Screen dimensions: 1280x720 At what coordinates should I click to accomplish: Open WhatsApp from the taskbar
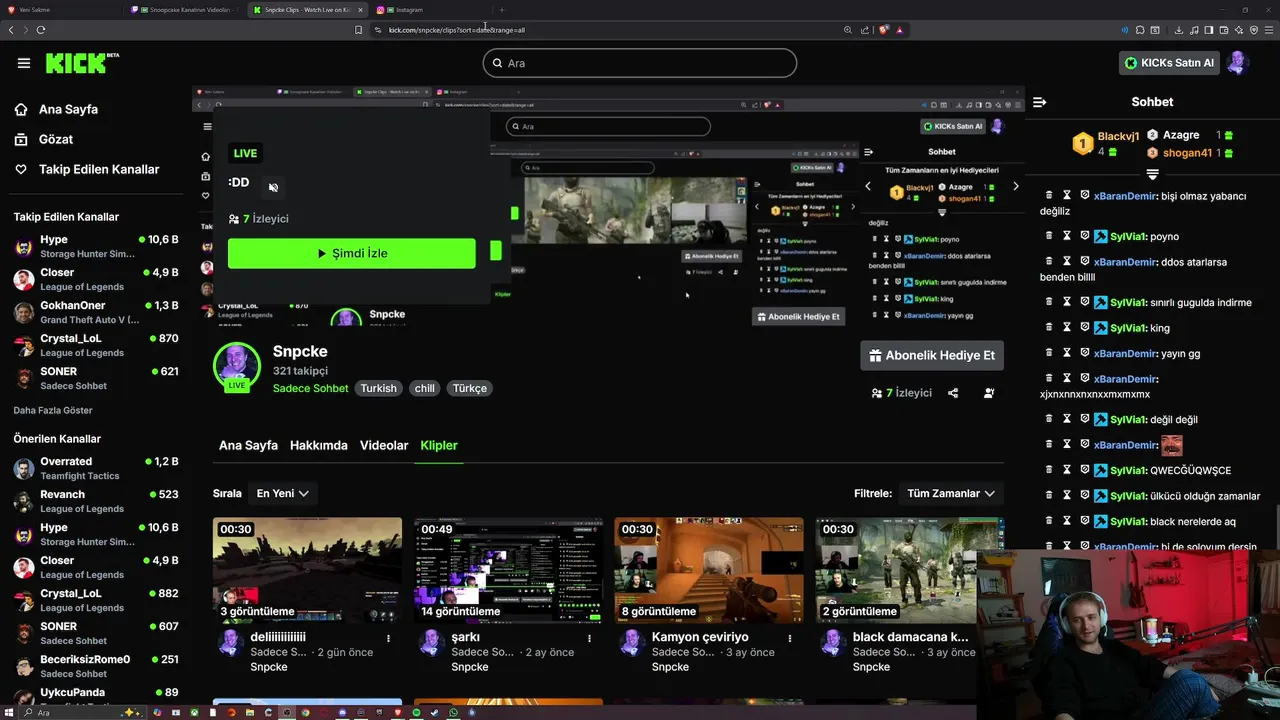point(453,712)
